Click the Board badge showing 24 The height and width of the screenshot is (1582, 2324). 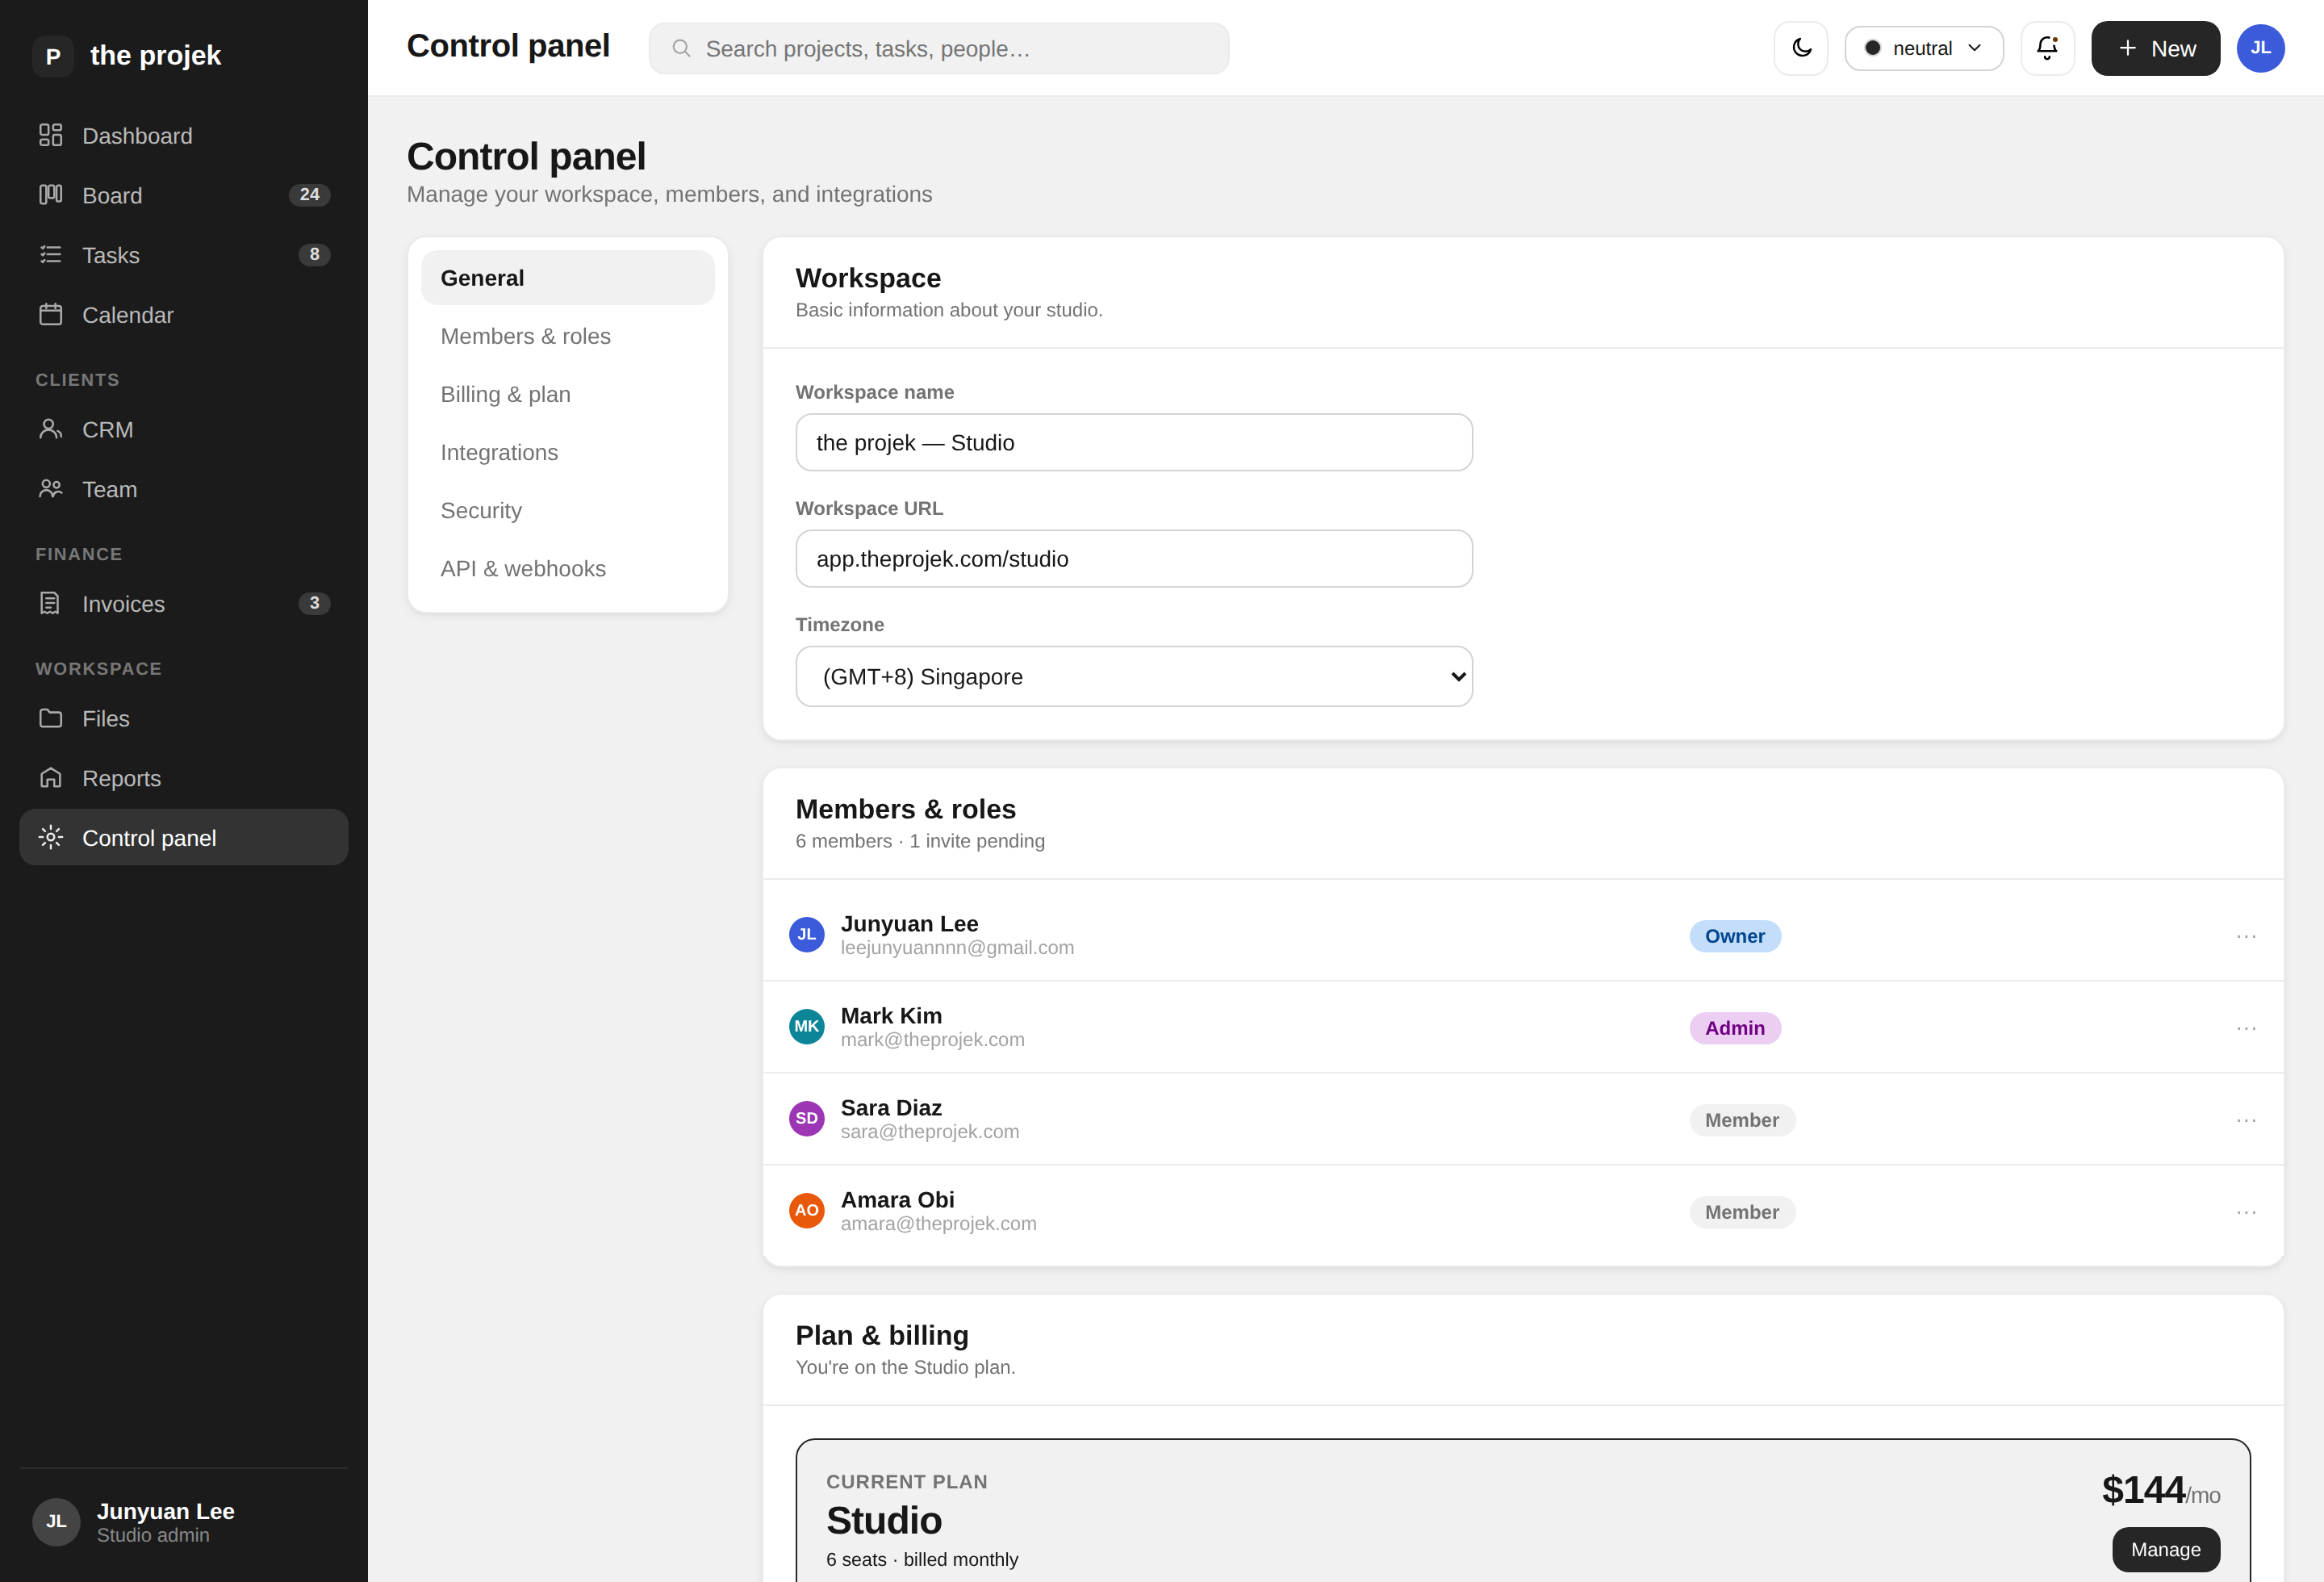309,195
